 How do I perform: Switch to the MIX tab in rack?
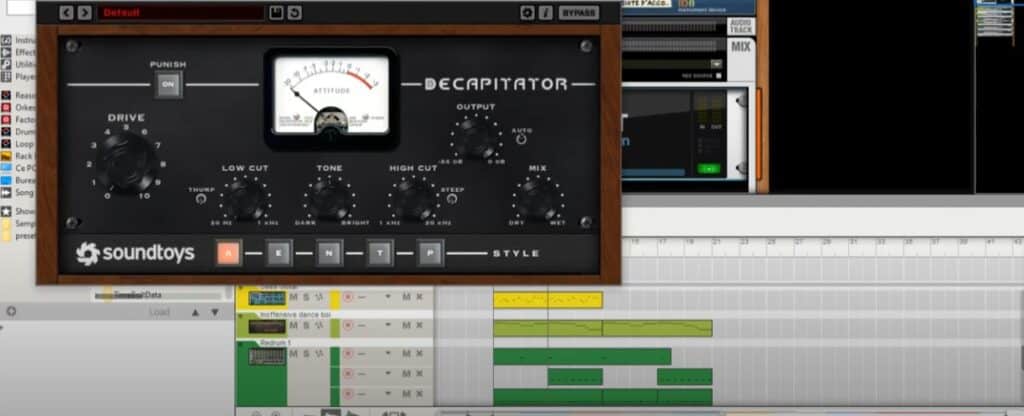click(x=741, y=47)
